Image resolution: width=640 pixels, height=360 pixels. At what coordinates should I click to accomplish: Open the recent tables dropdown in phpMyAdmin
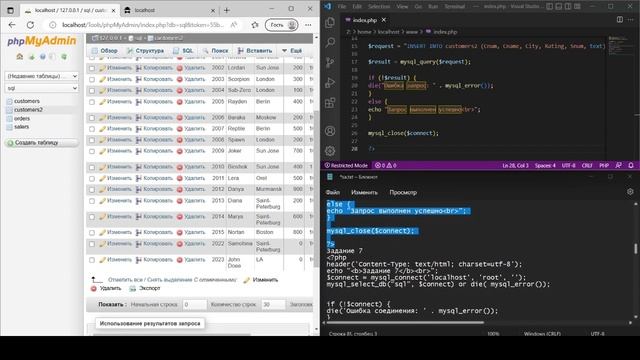42,76
